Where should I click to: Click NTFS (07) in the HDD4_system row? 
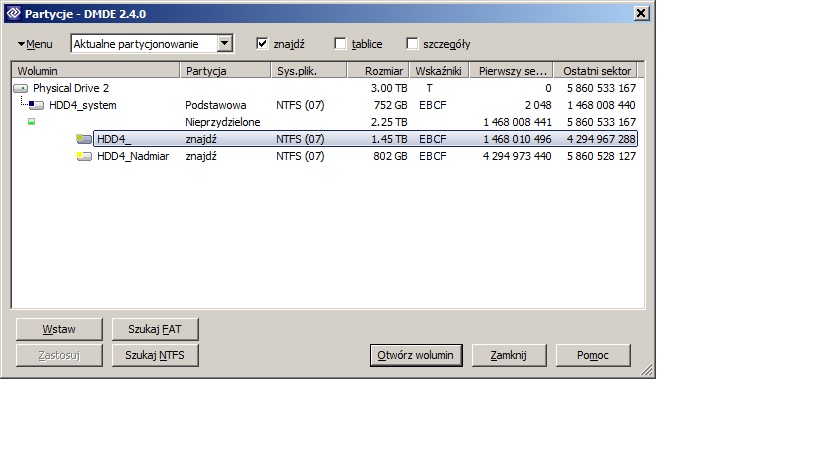tap(300, 105)
